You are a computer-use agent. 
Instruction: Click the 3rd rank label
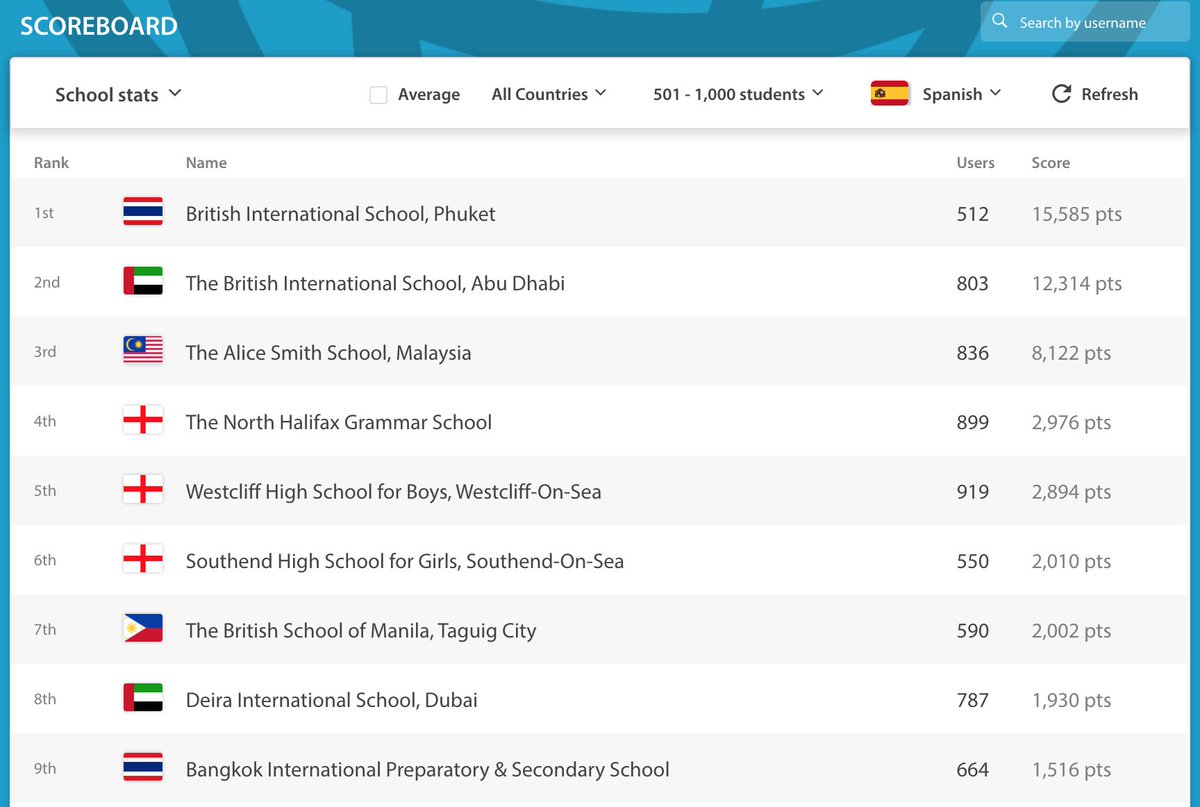click(x=45, y=352)
